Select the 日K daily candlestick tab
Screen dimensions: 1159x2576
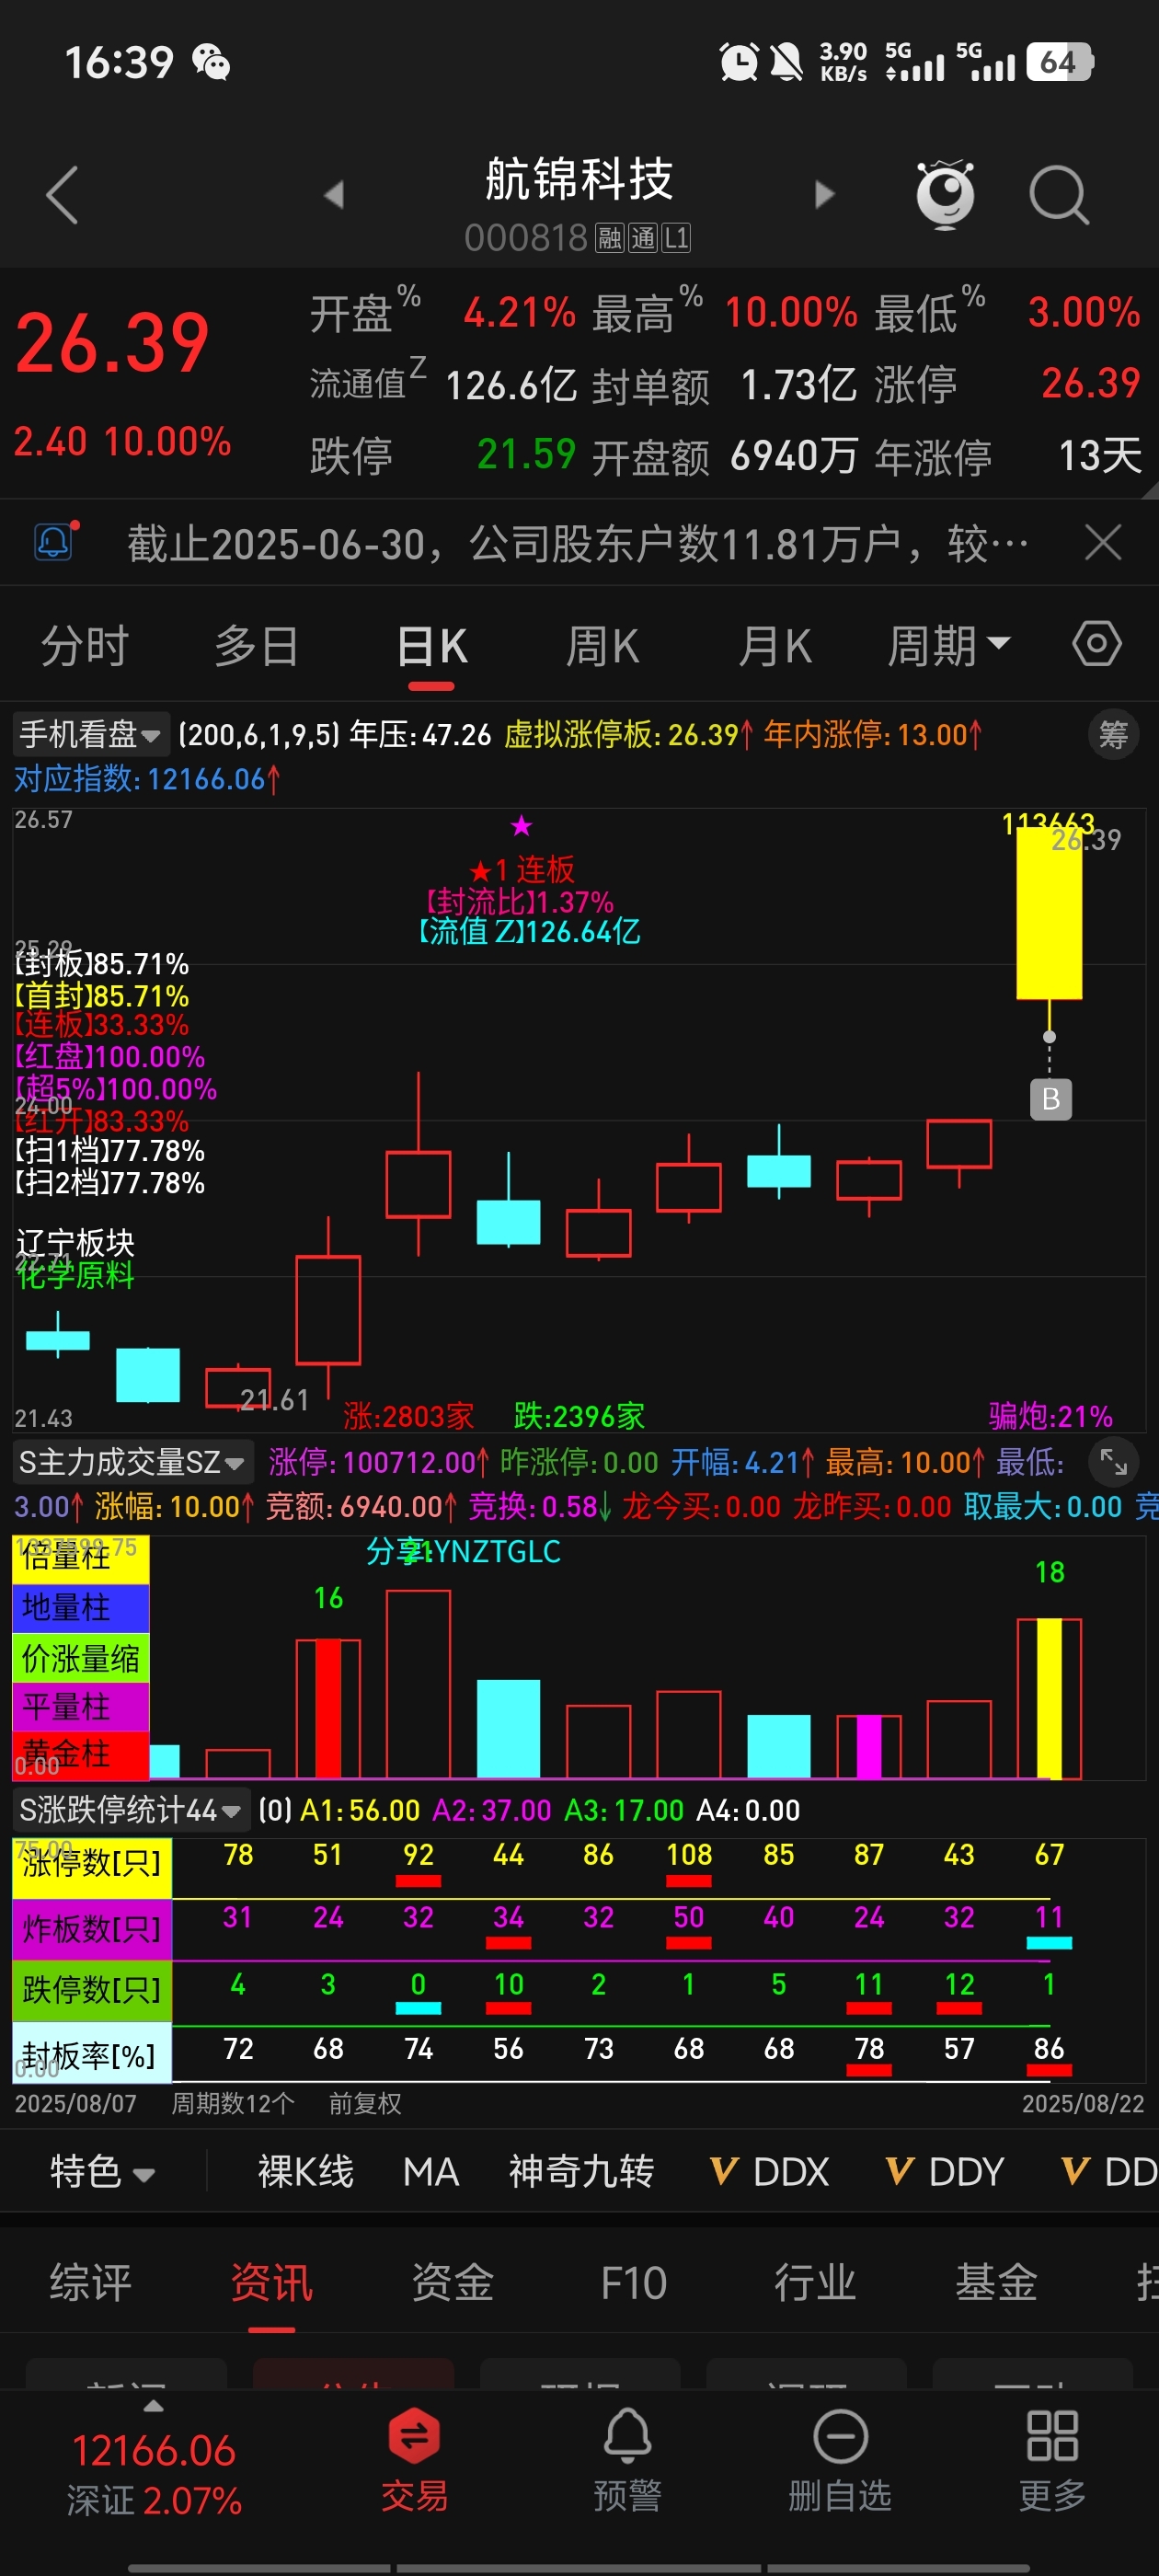click(x=431, y=646)
